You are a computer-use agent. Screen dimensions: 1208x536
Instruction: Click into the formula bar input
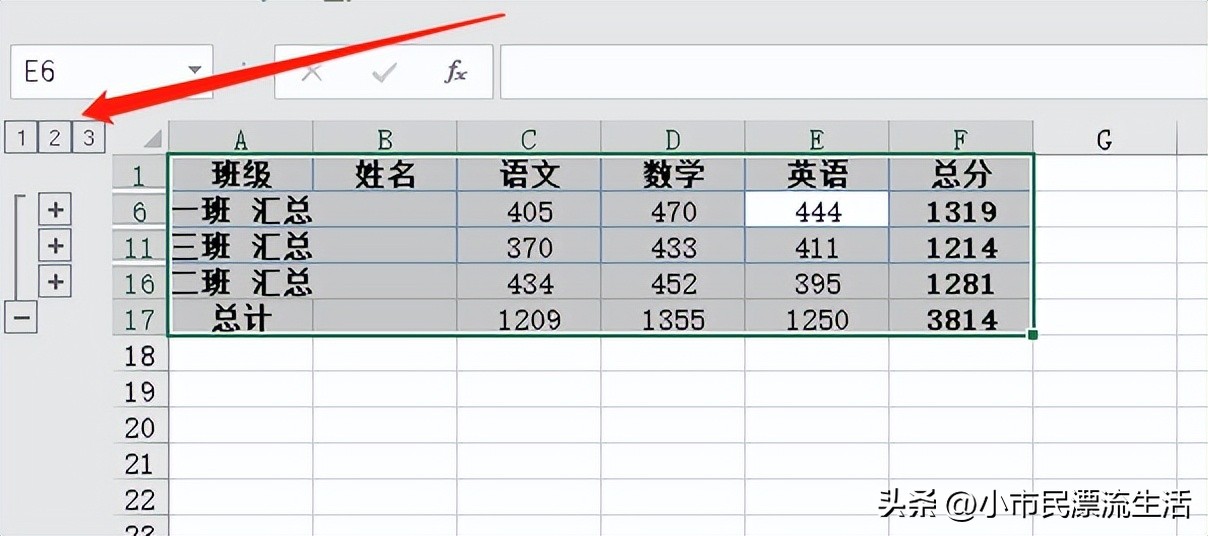[x=854, y=71]
